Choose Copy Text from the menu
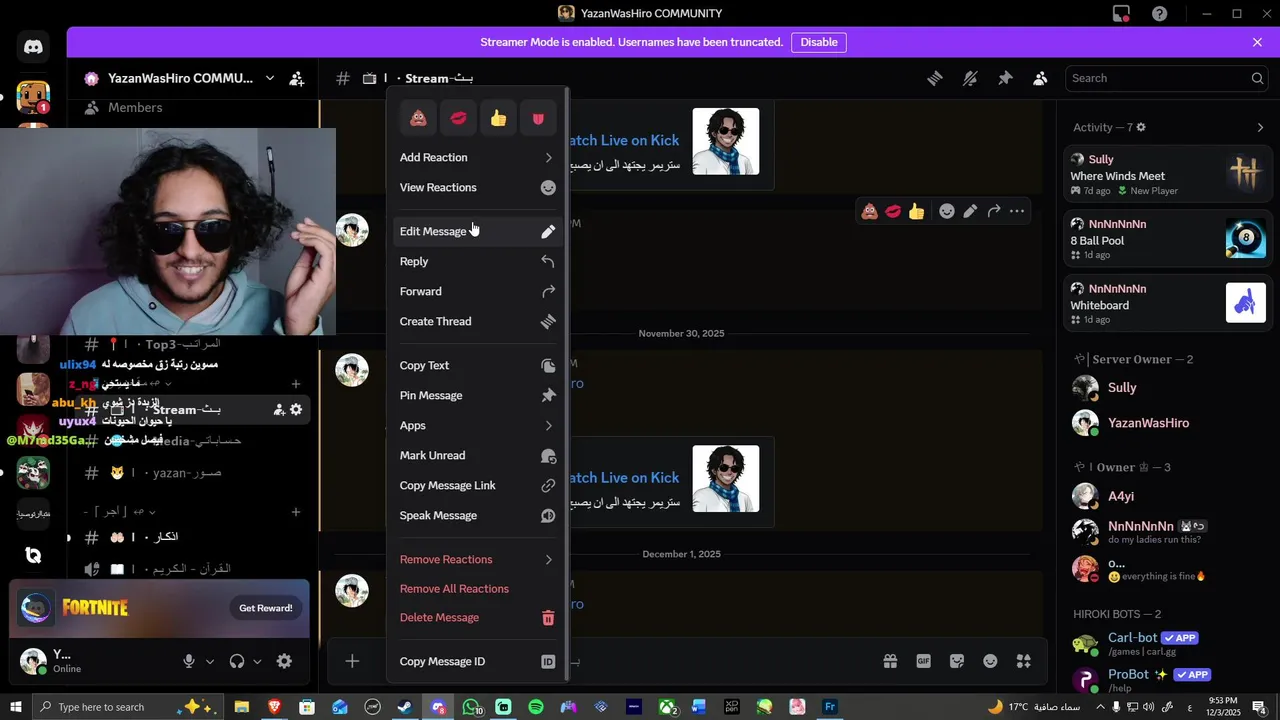Screen dimensions: 1280x720 click(x=477, y=365)
